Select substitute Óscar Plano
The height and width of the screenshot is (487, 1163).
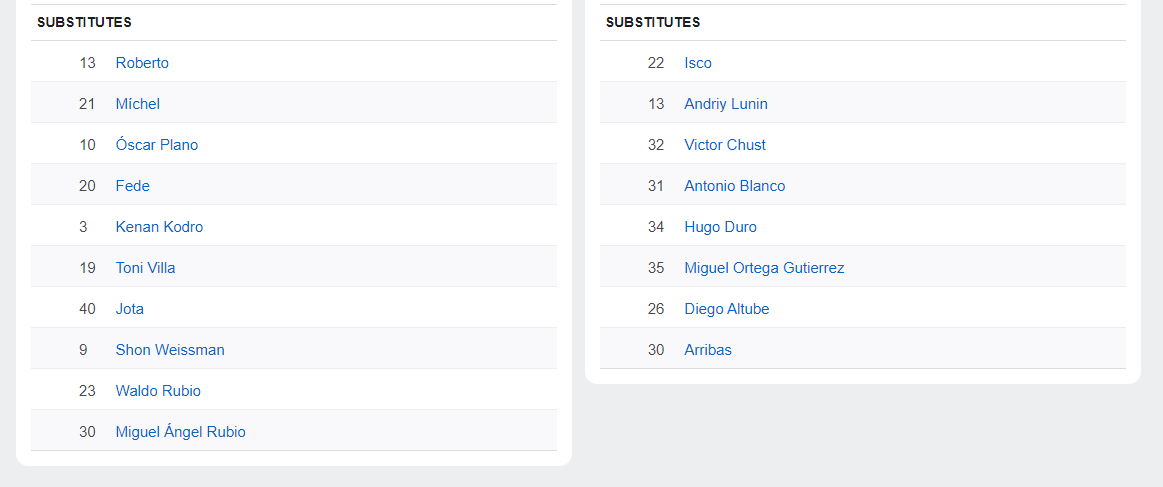point(157,145)
